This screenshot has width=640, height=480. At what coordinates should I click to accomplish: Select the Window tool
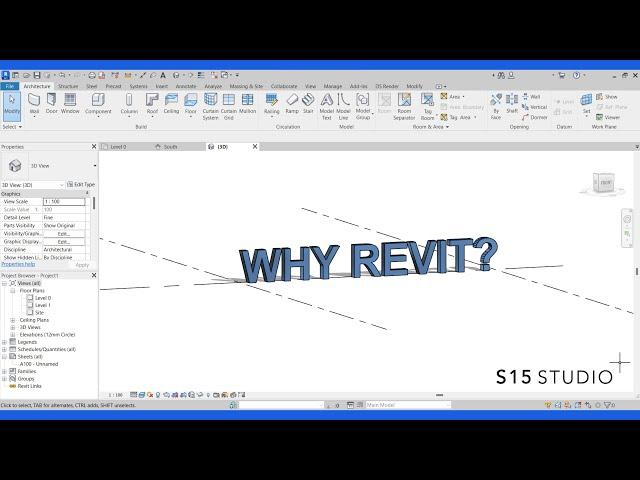[70, 104]
